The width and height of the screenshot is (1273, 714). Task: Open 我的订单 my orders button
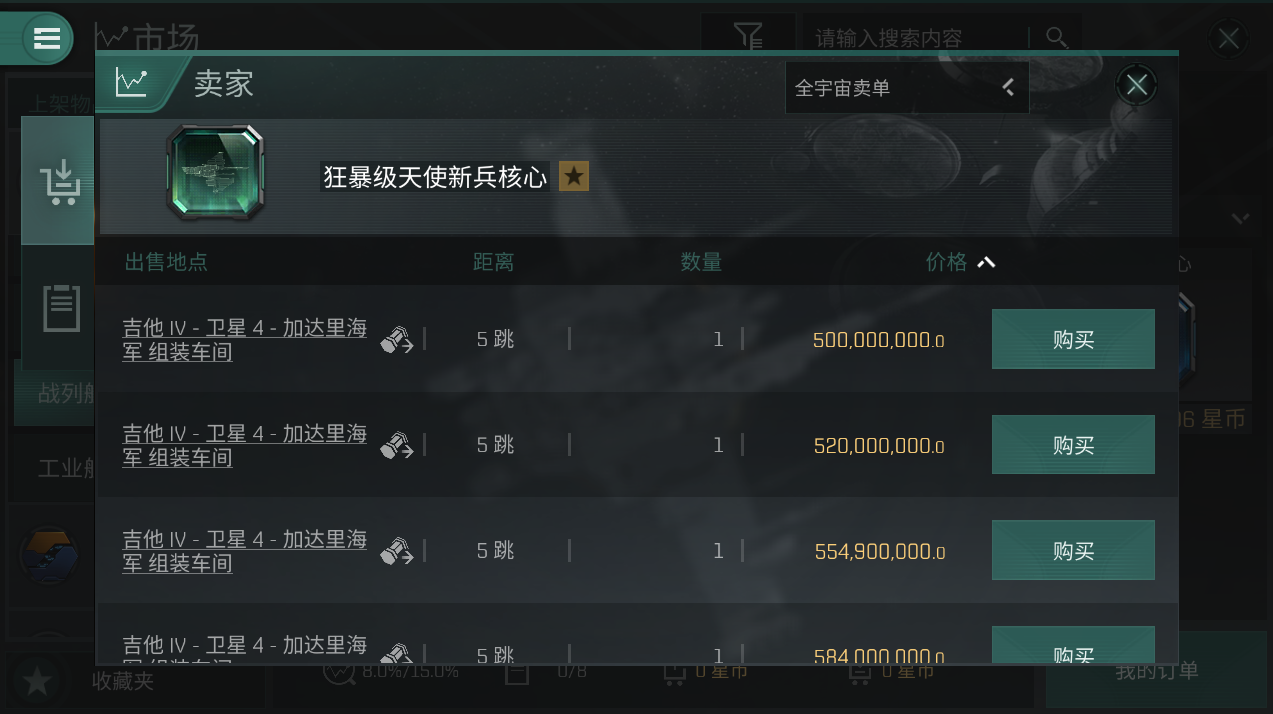click(1156, 671)
